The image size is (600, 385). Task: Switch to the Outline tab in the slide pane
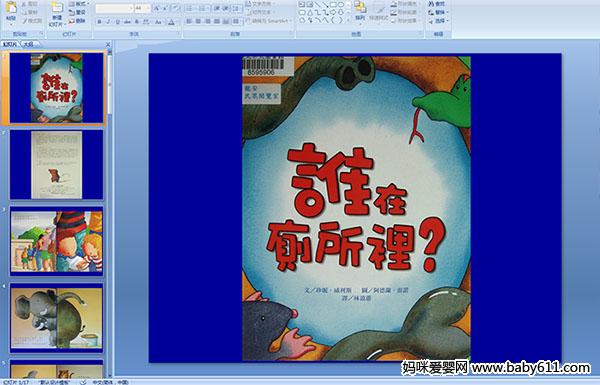(28, 44)
